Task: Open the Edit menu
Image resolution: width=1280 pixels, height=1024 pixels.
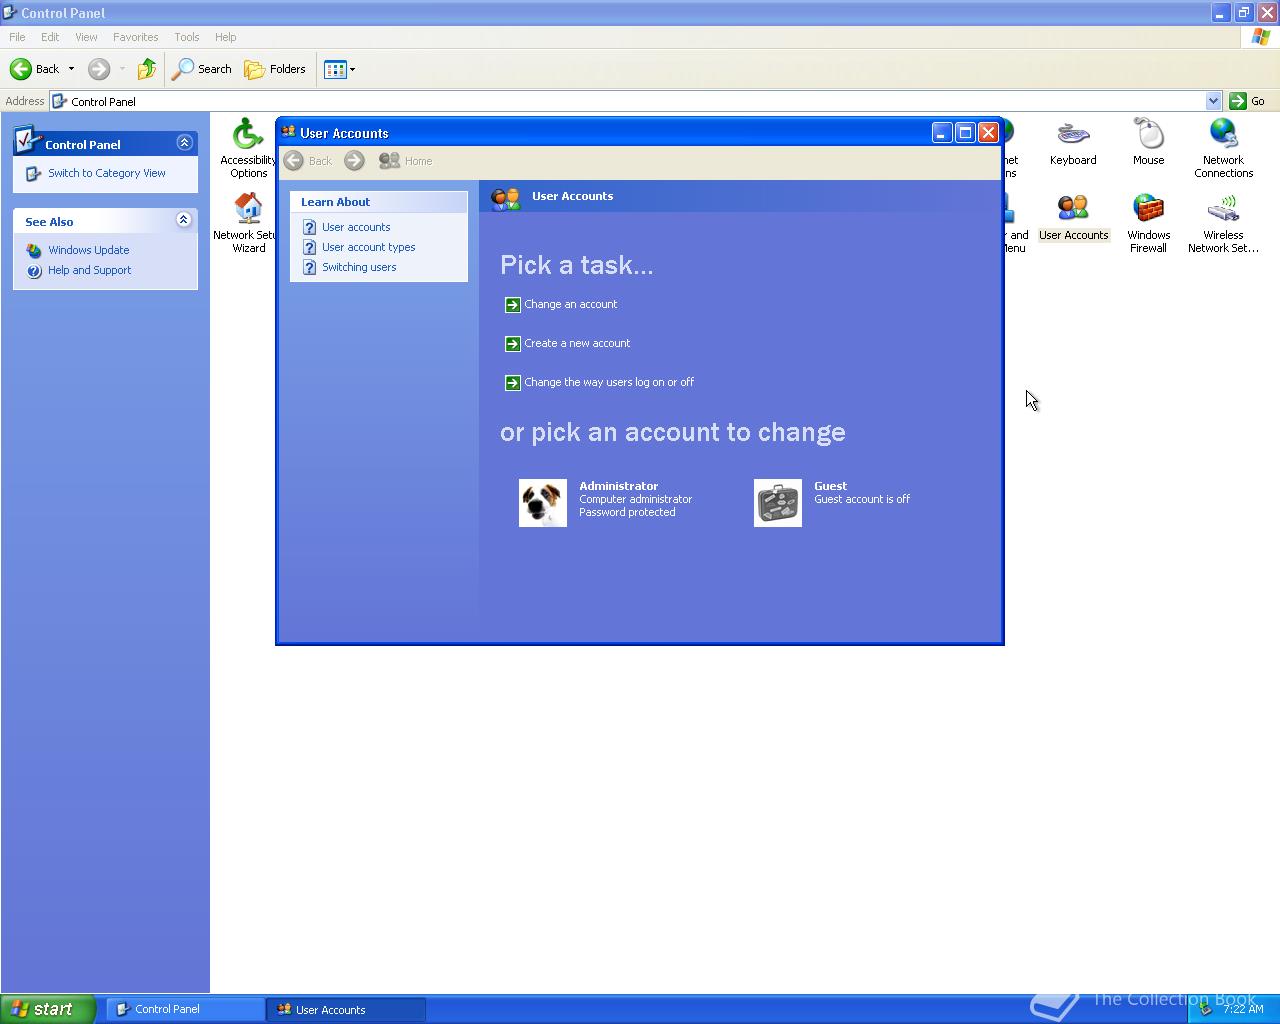Action: point(50,37)
